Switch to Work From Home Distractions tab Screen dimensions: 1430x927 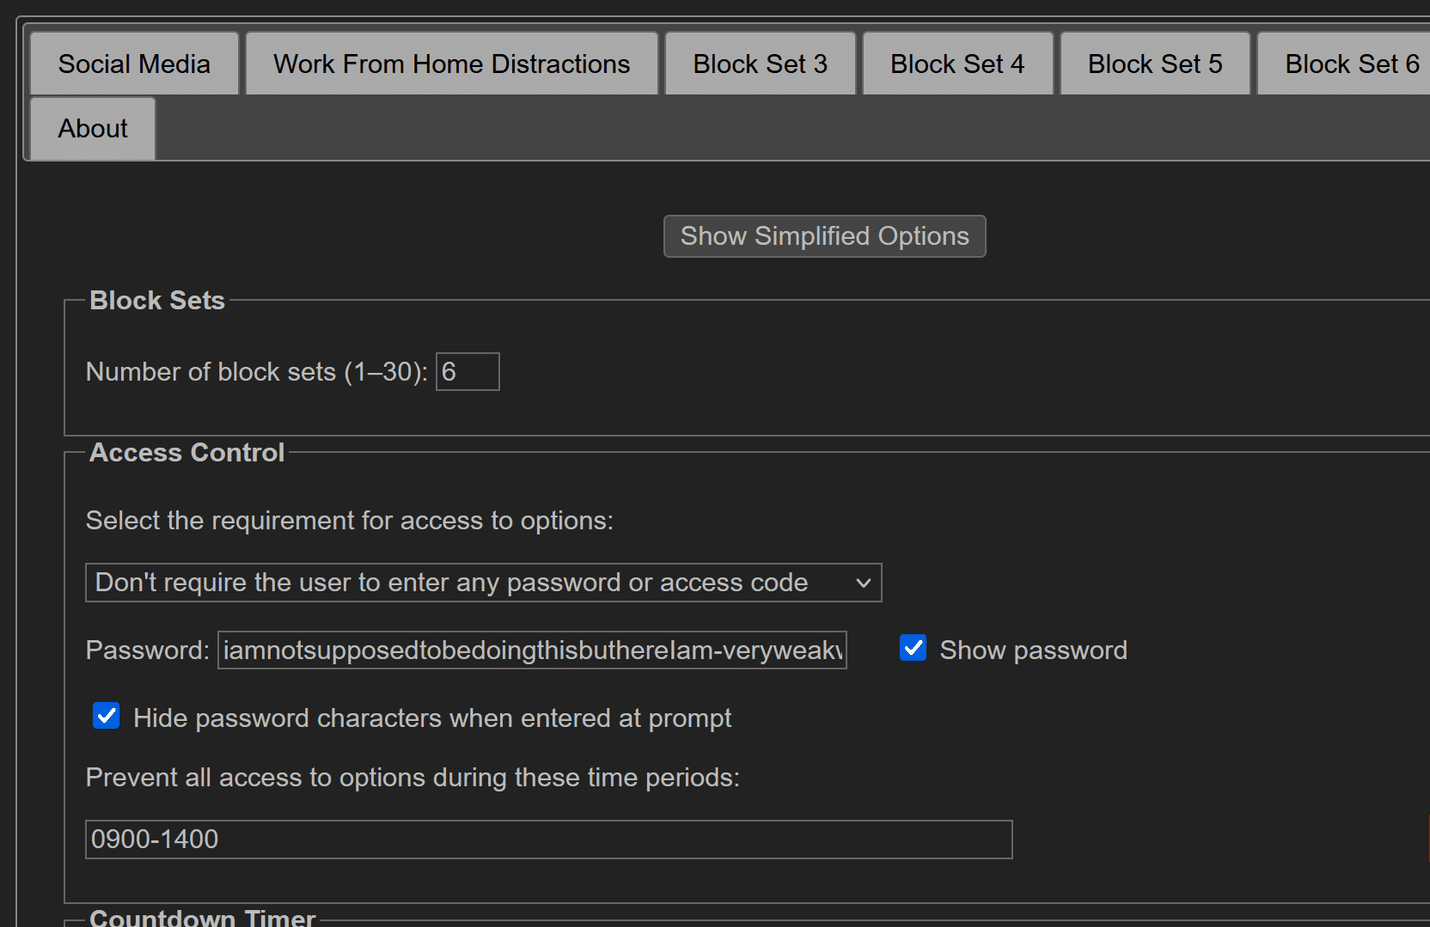(x=452, y=64)
